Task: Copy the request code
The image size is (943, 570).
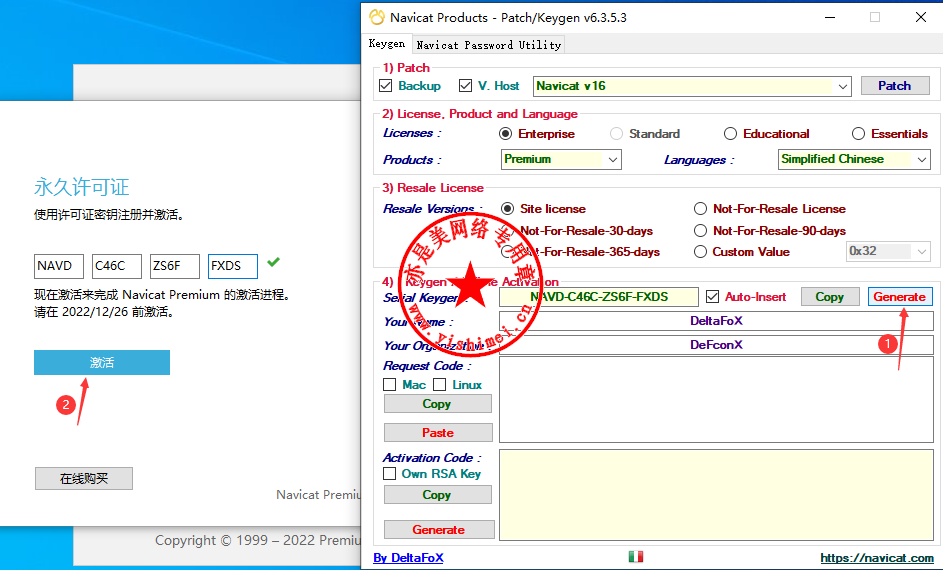Action: click(x=437, y=403)
